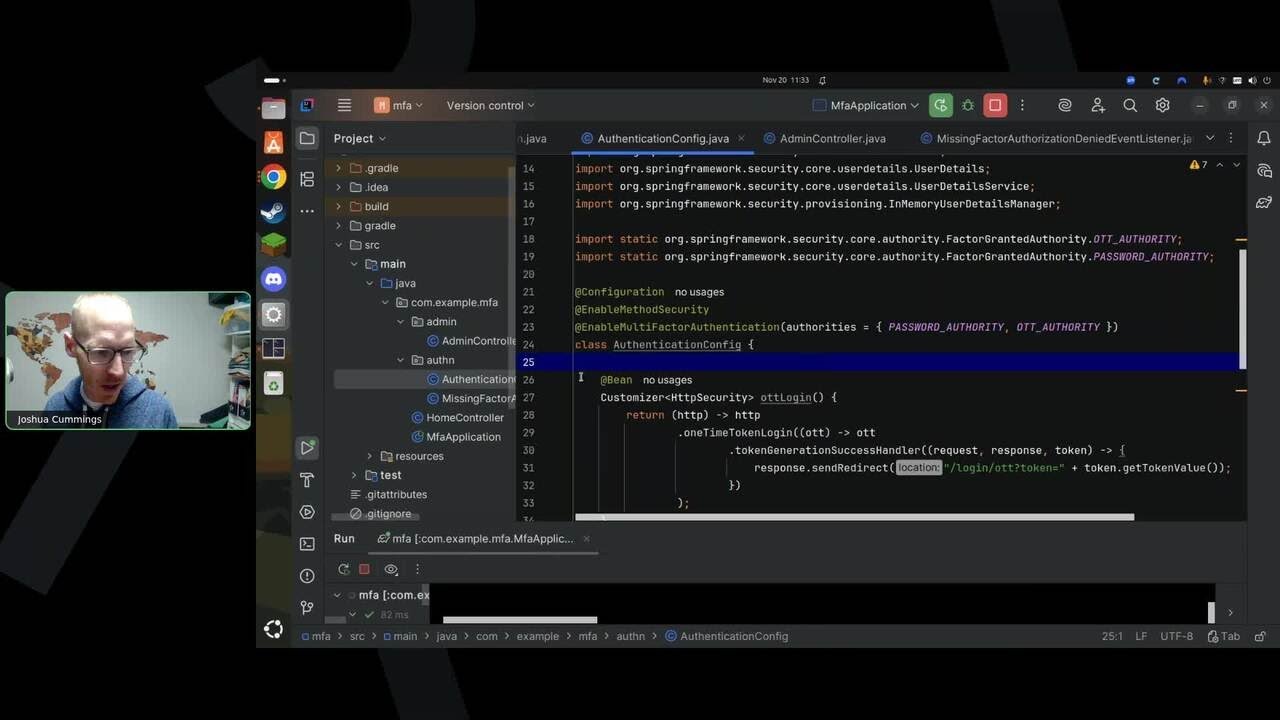
Task: Show hidden editor tabs dropdown
Action: tap(1209, 138)
